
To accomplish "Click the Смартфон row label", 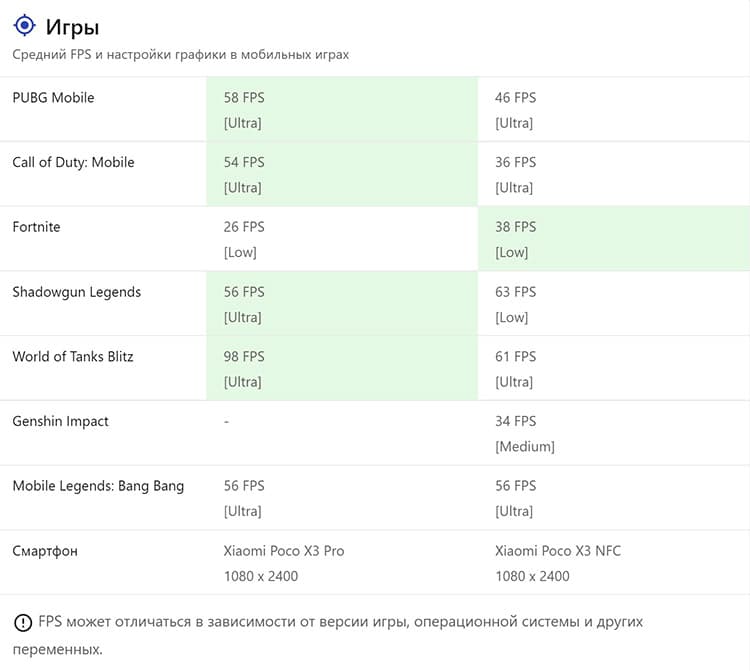I will pos(45,551).
